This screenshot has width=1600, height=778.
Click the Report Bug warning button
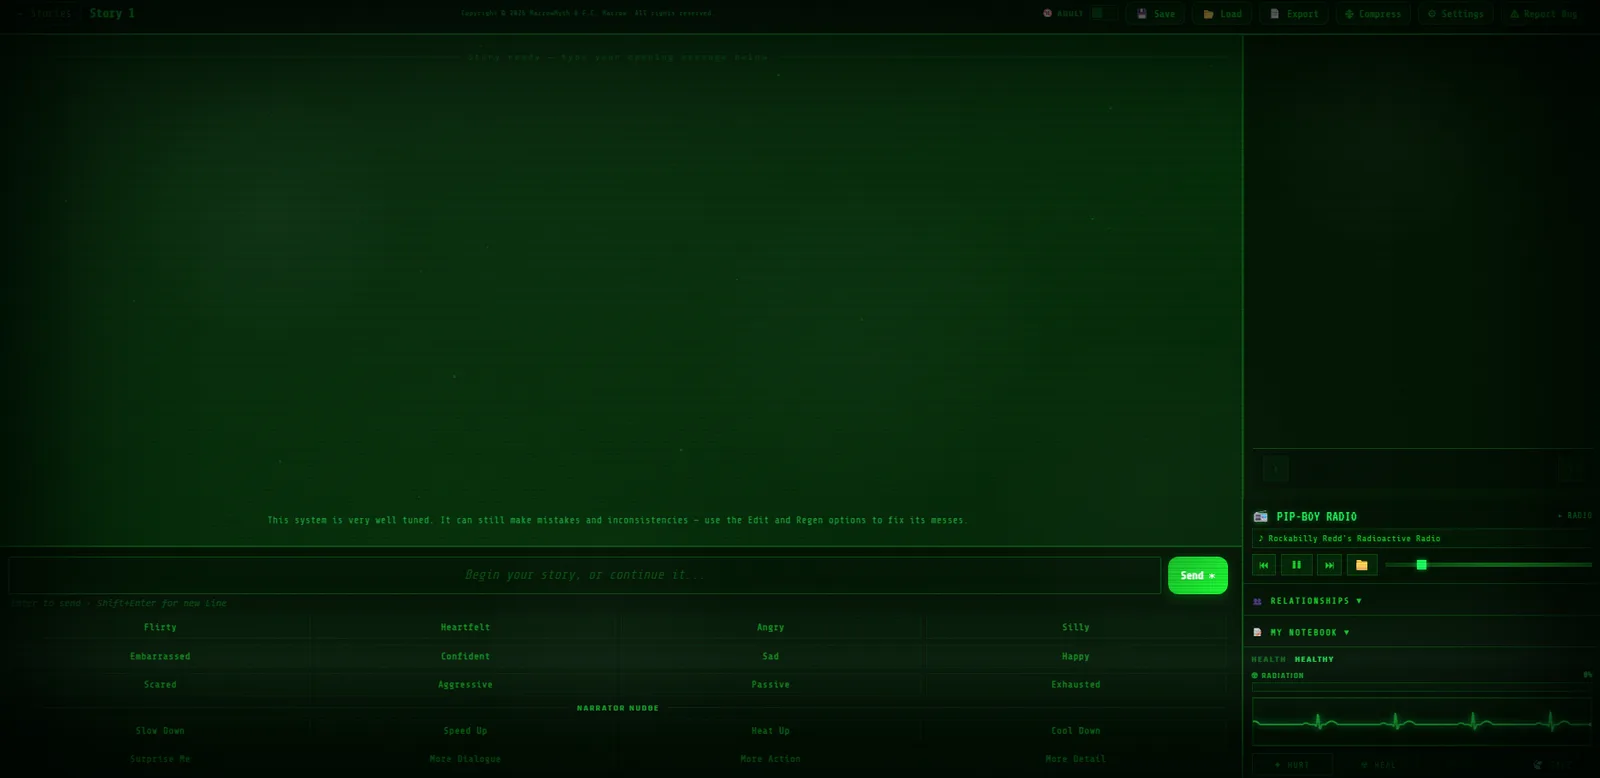(1543, 14)
